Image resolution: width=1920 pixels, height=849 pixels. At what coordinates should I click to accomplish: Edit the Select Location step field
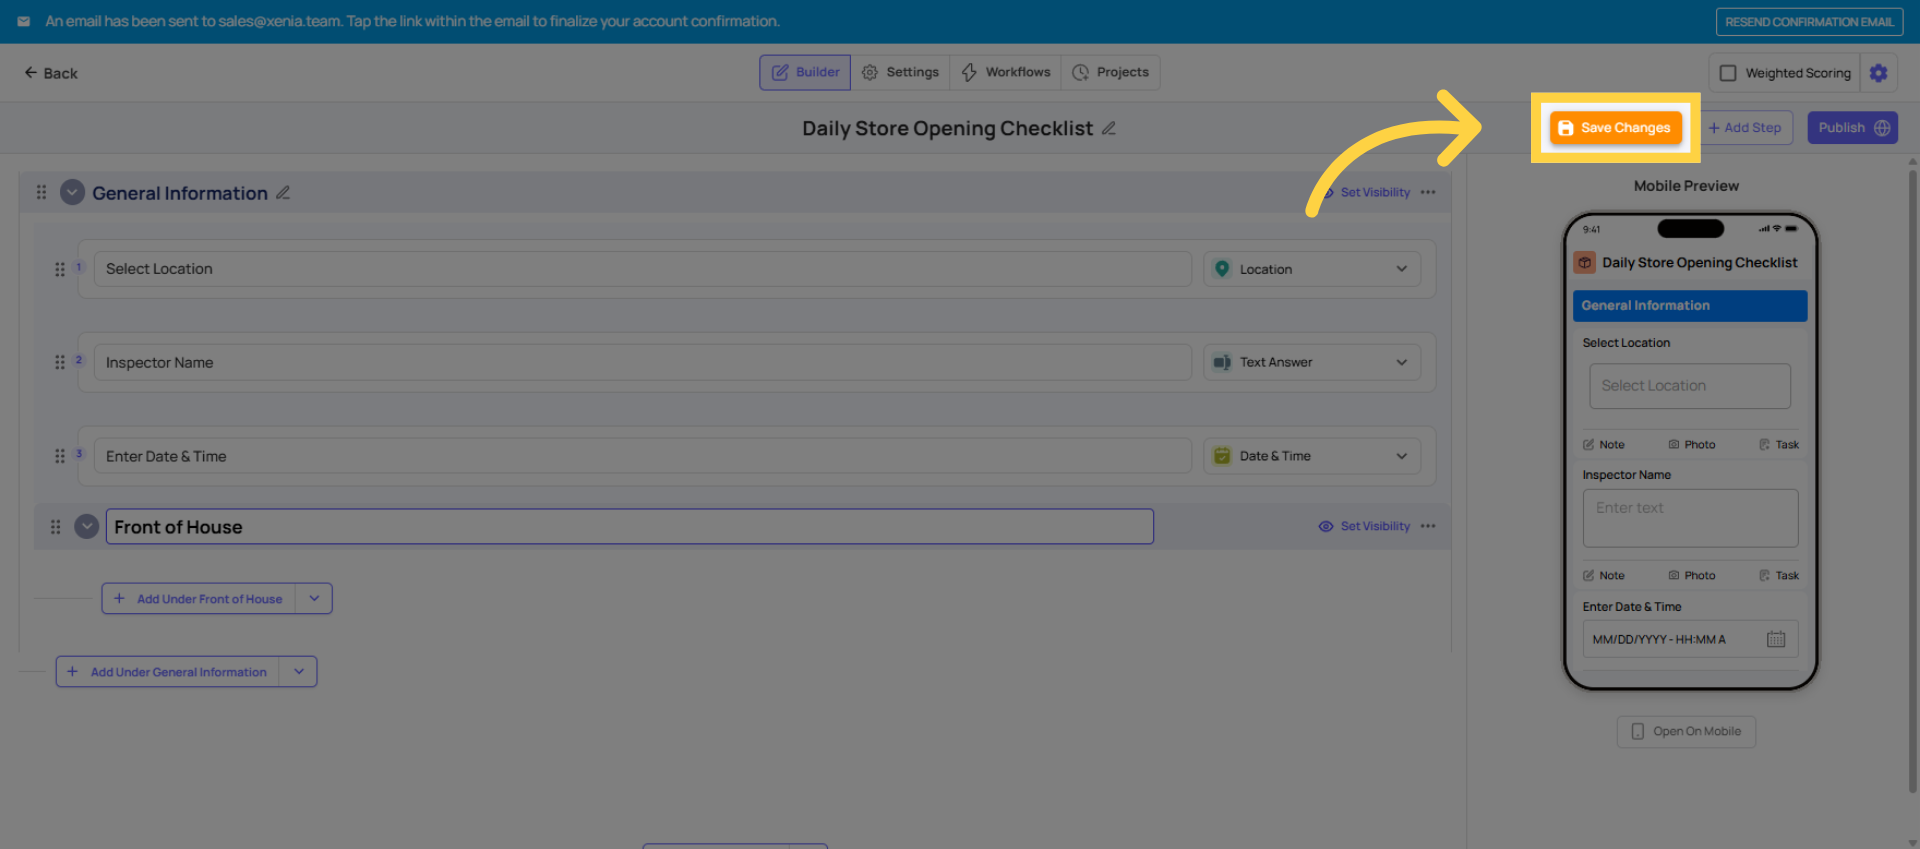click(x=642, y=269)
